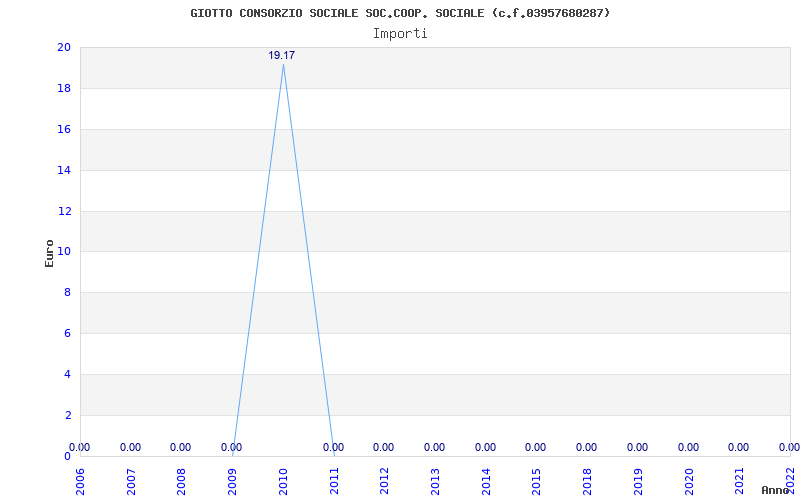
Task: Click the 0.00 data label for 2009
Action: click(x=232, y=447)
